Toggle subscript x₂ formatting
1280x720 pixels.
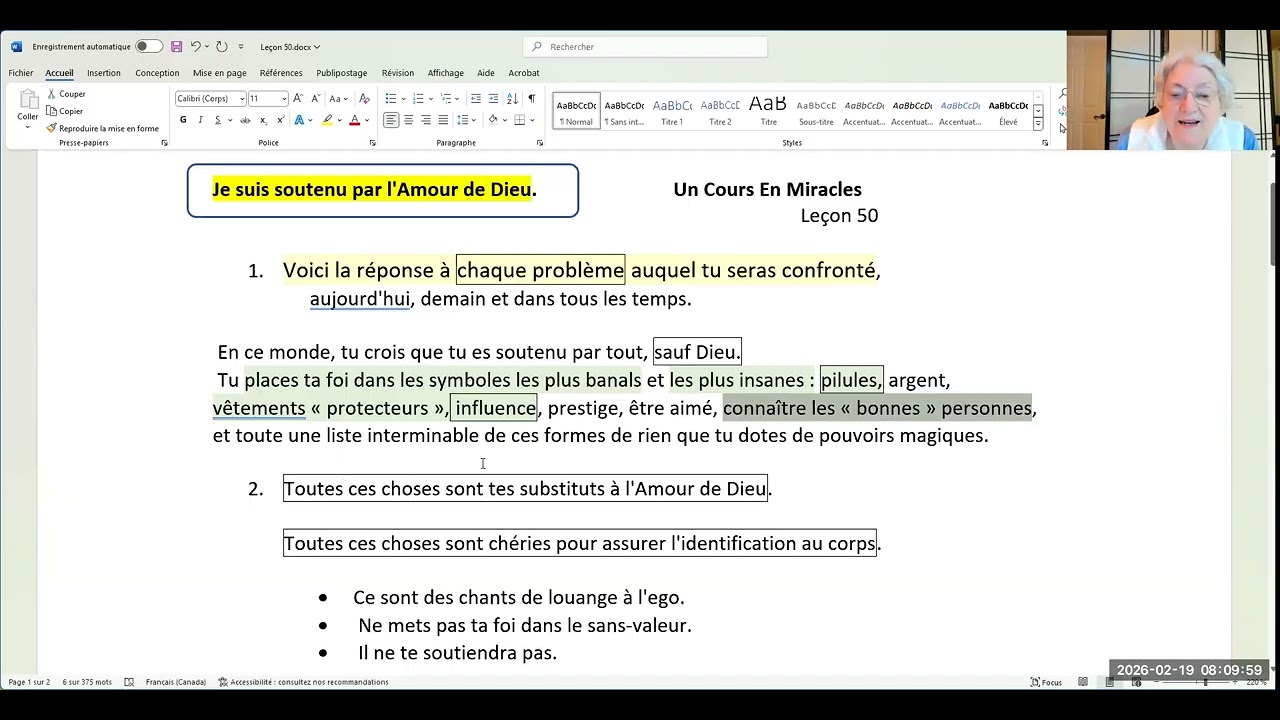[x=262, y=120]
